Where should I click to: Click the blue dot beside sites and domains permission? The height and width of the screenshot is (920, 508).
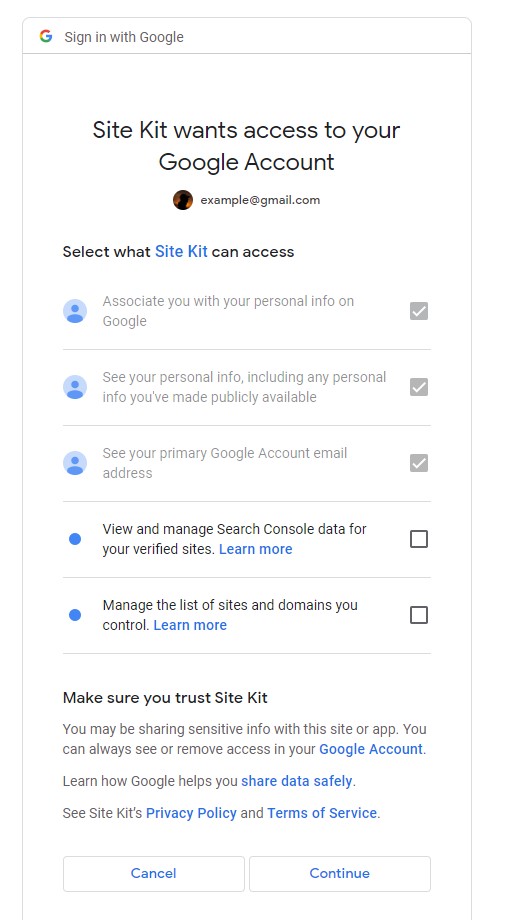tap(75, 615)
